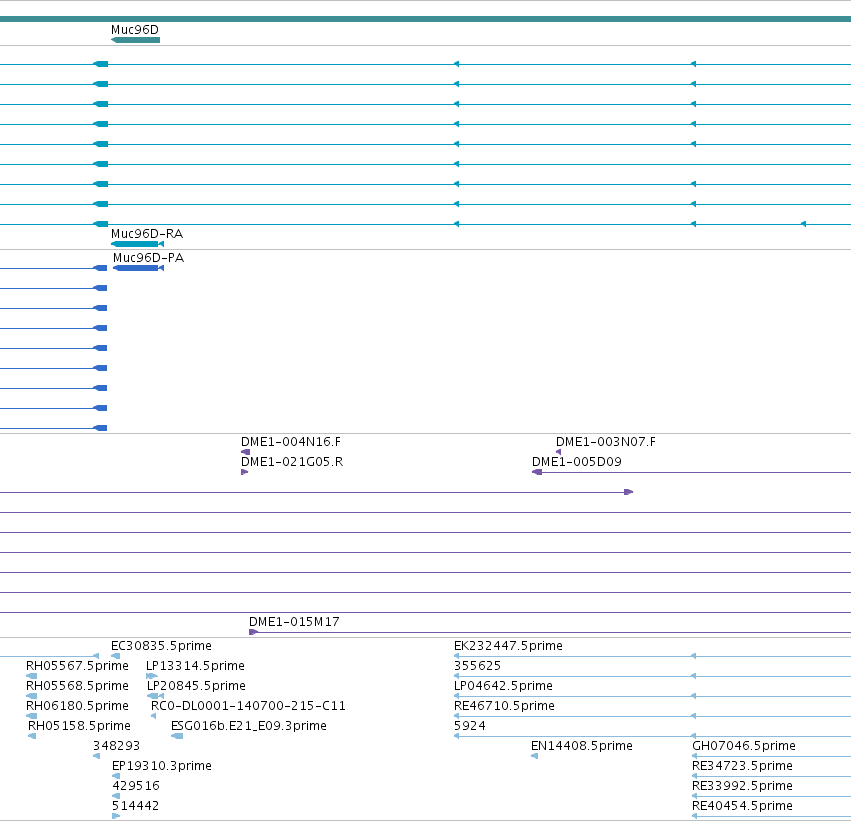The image size is (851, 821).
Task: Open the RH05568.5prime EST label
Action: pos(78,686)
